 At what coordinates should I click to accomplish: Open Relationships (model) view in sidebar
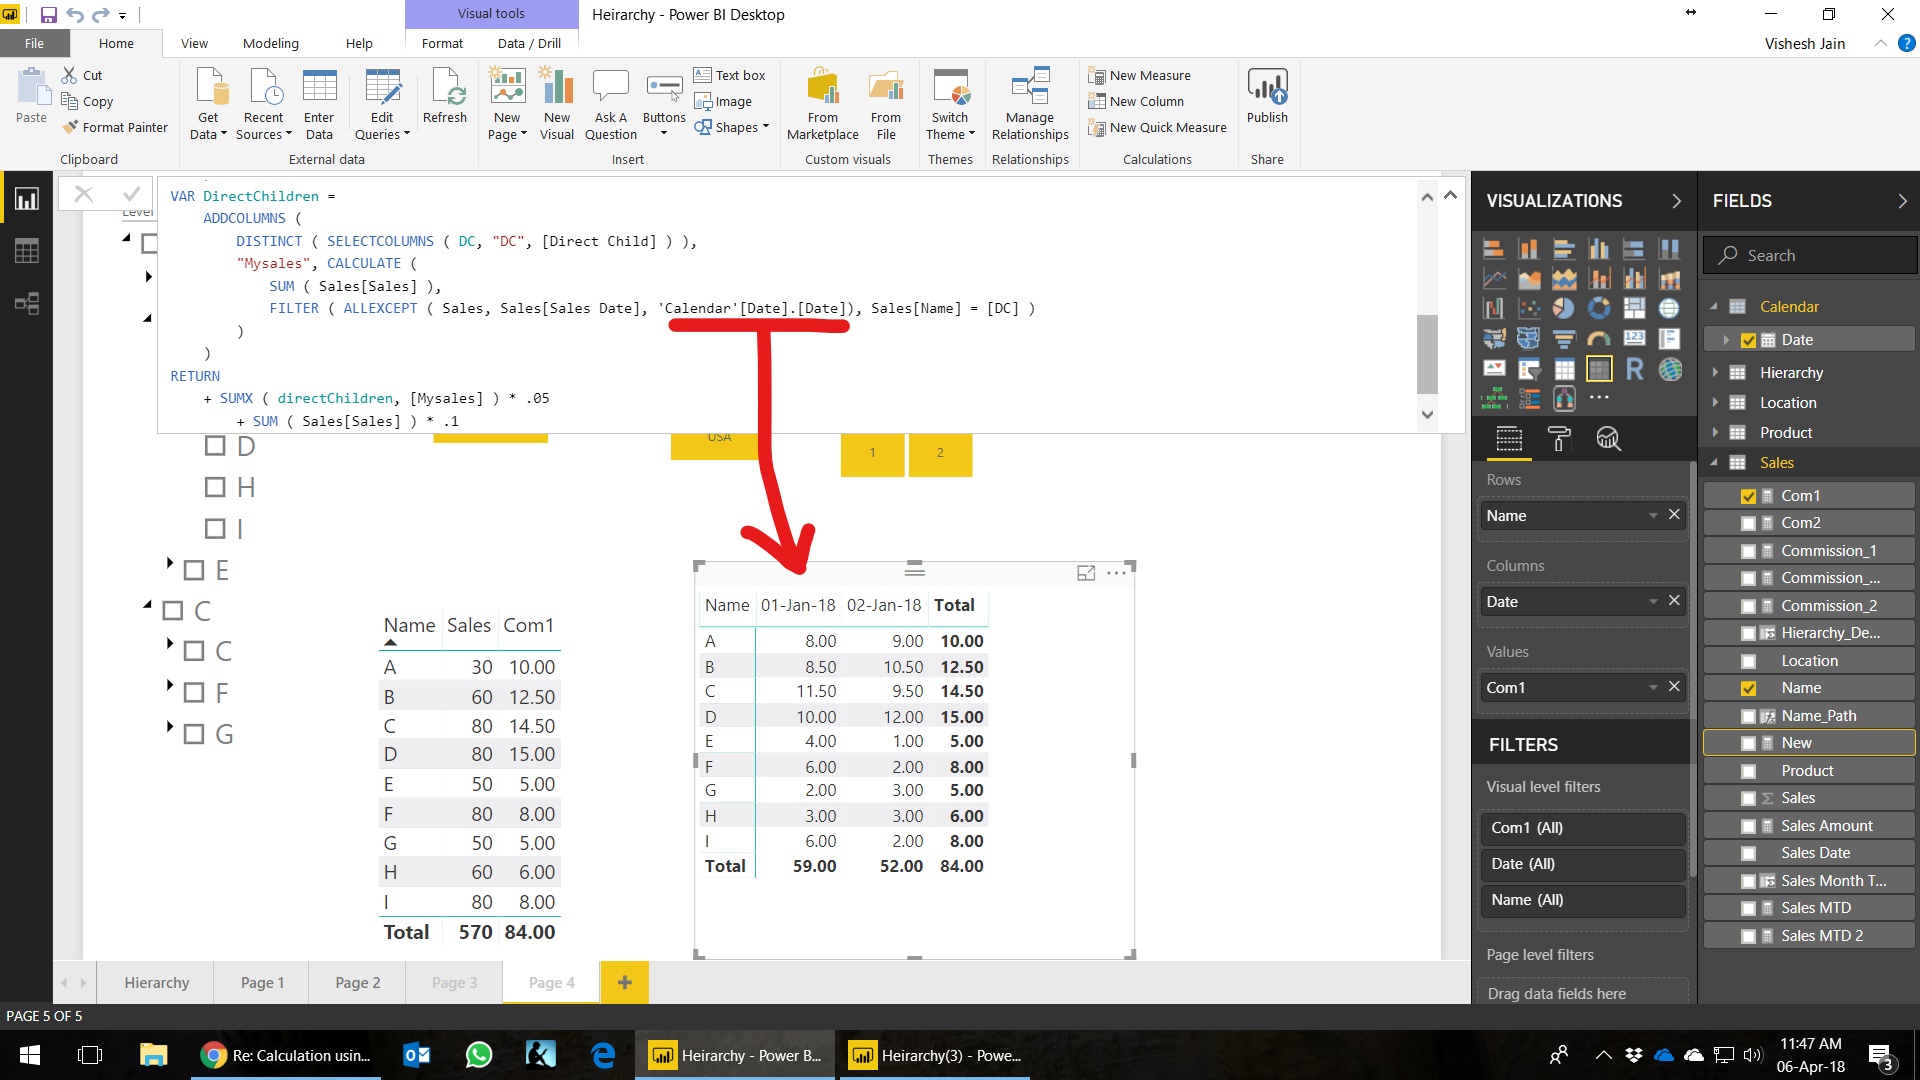pyautogui.click(x=27, y=304)
